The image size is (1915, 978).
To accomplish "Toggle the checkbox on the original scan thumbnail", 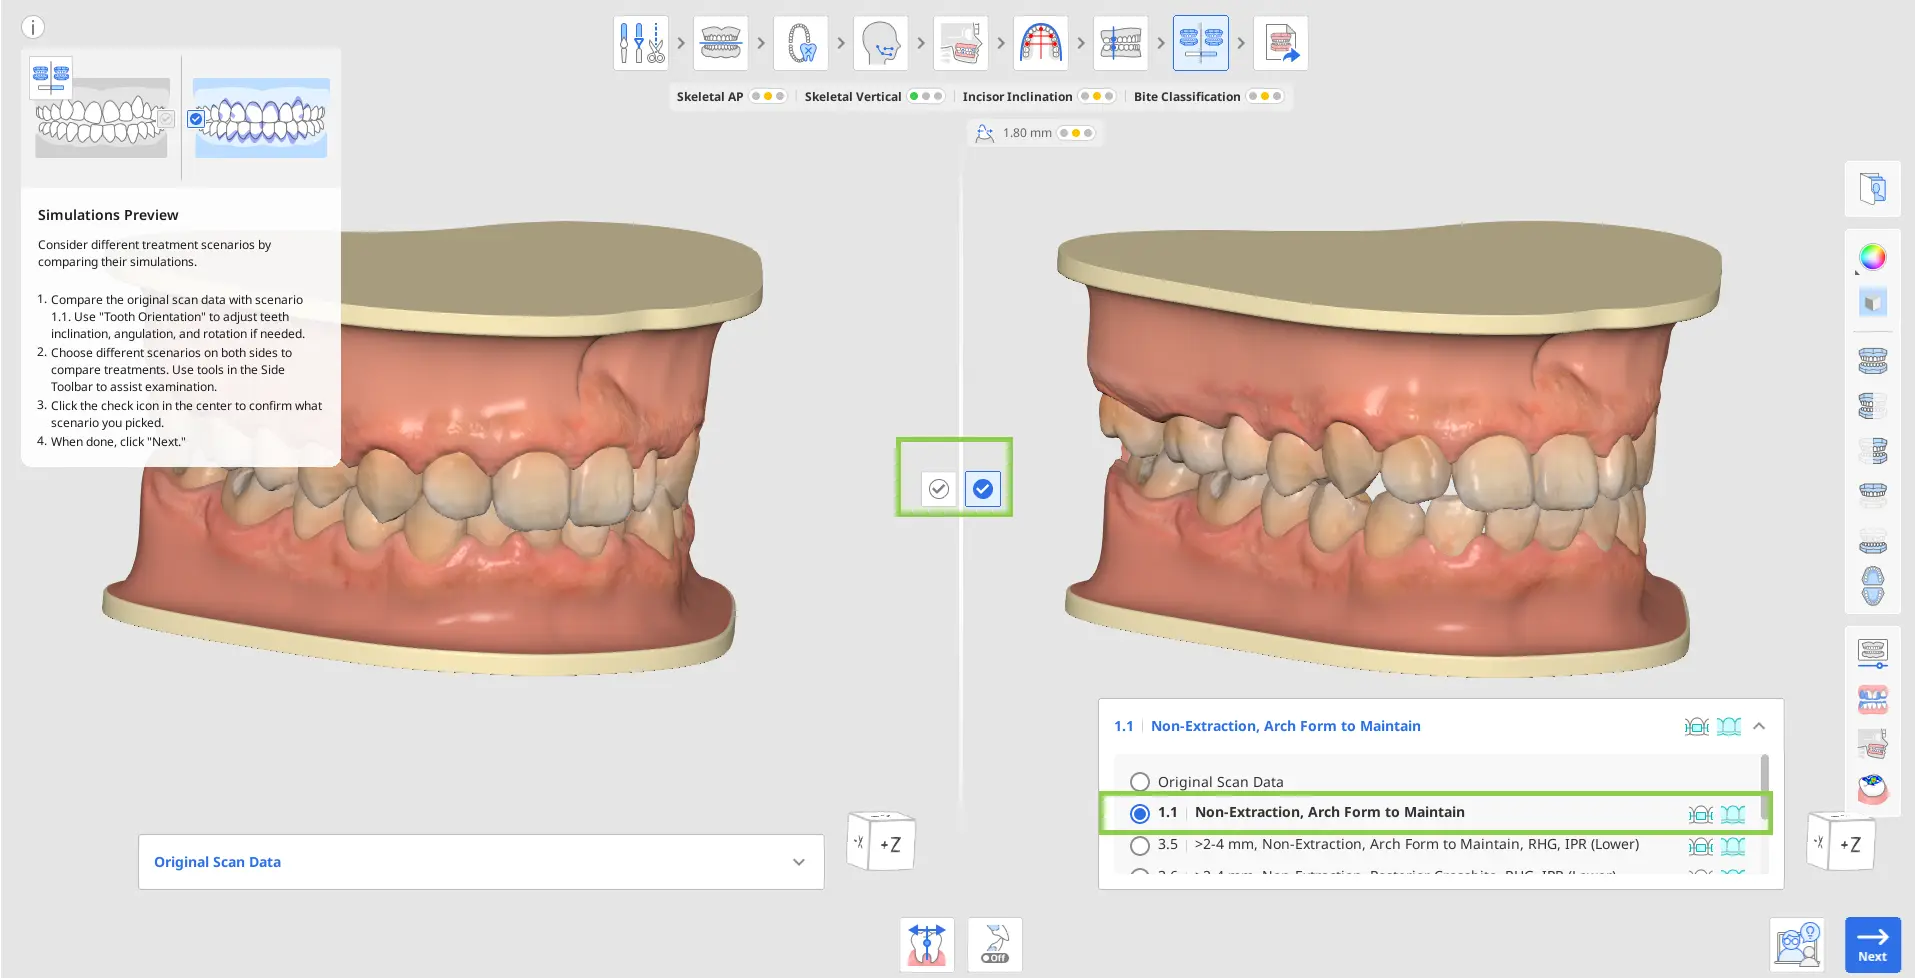I will pyautogui.click(x=166, y=119).
